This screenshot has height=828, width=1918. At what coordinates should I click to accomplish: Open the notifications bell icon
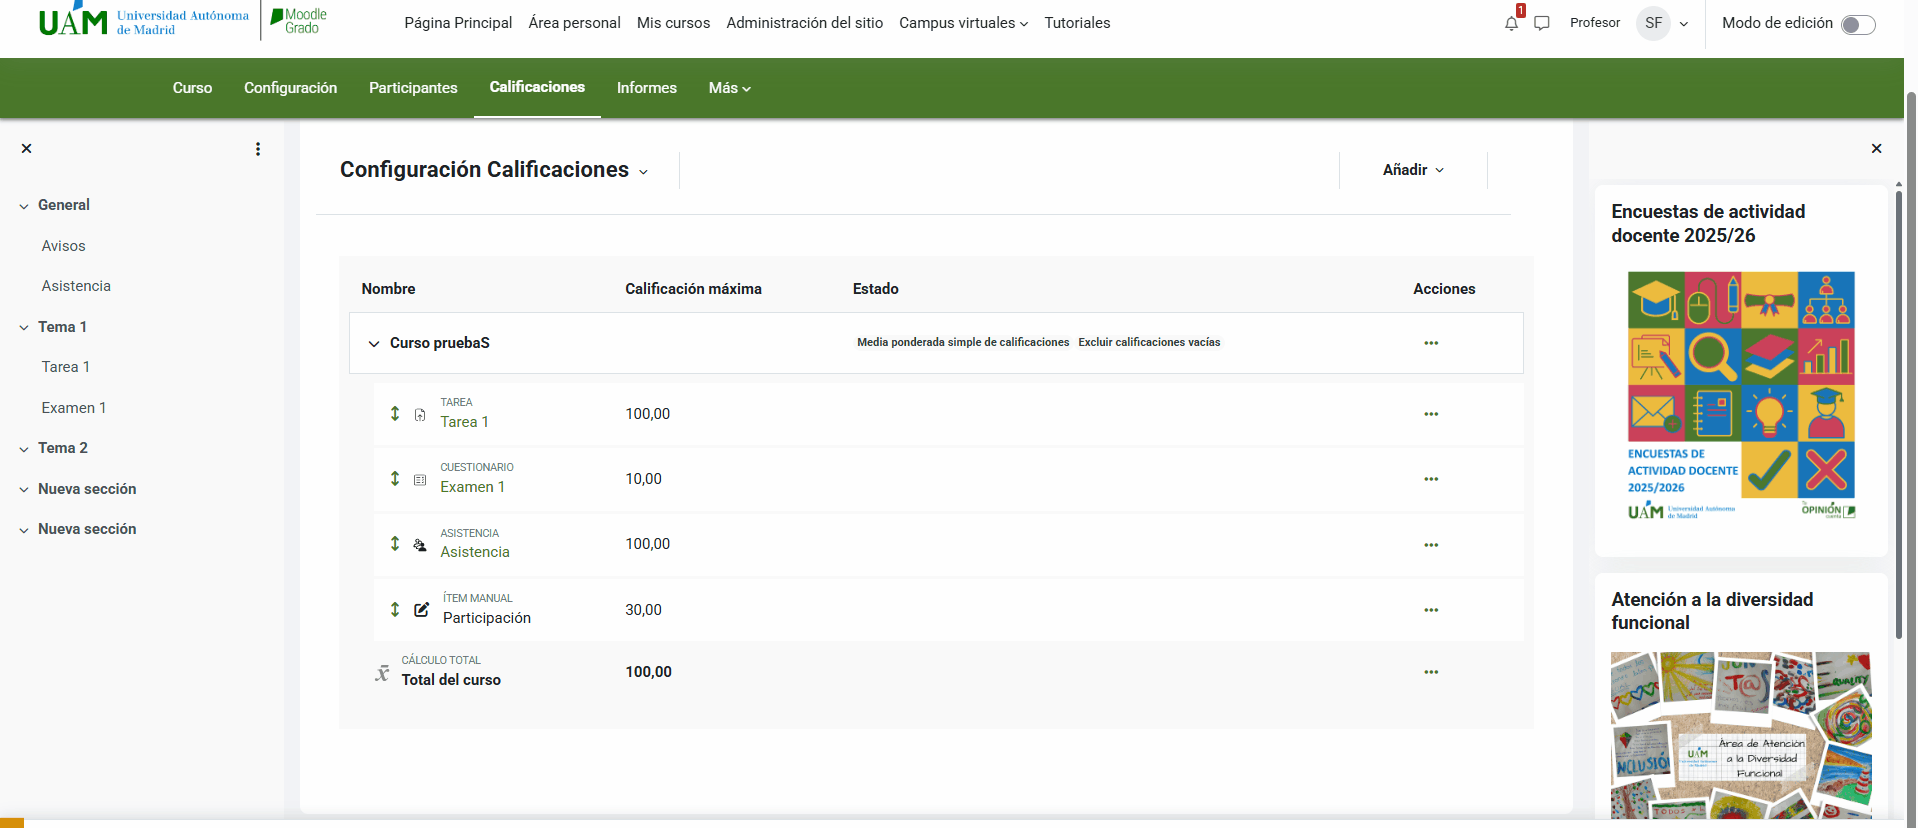1511,24
